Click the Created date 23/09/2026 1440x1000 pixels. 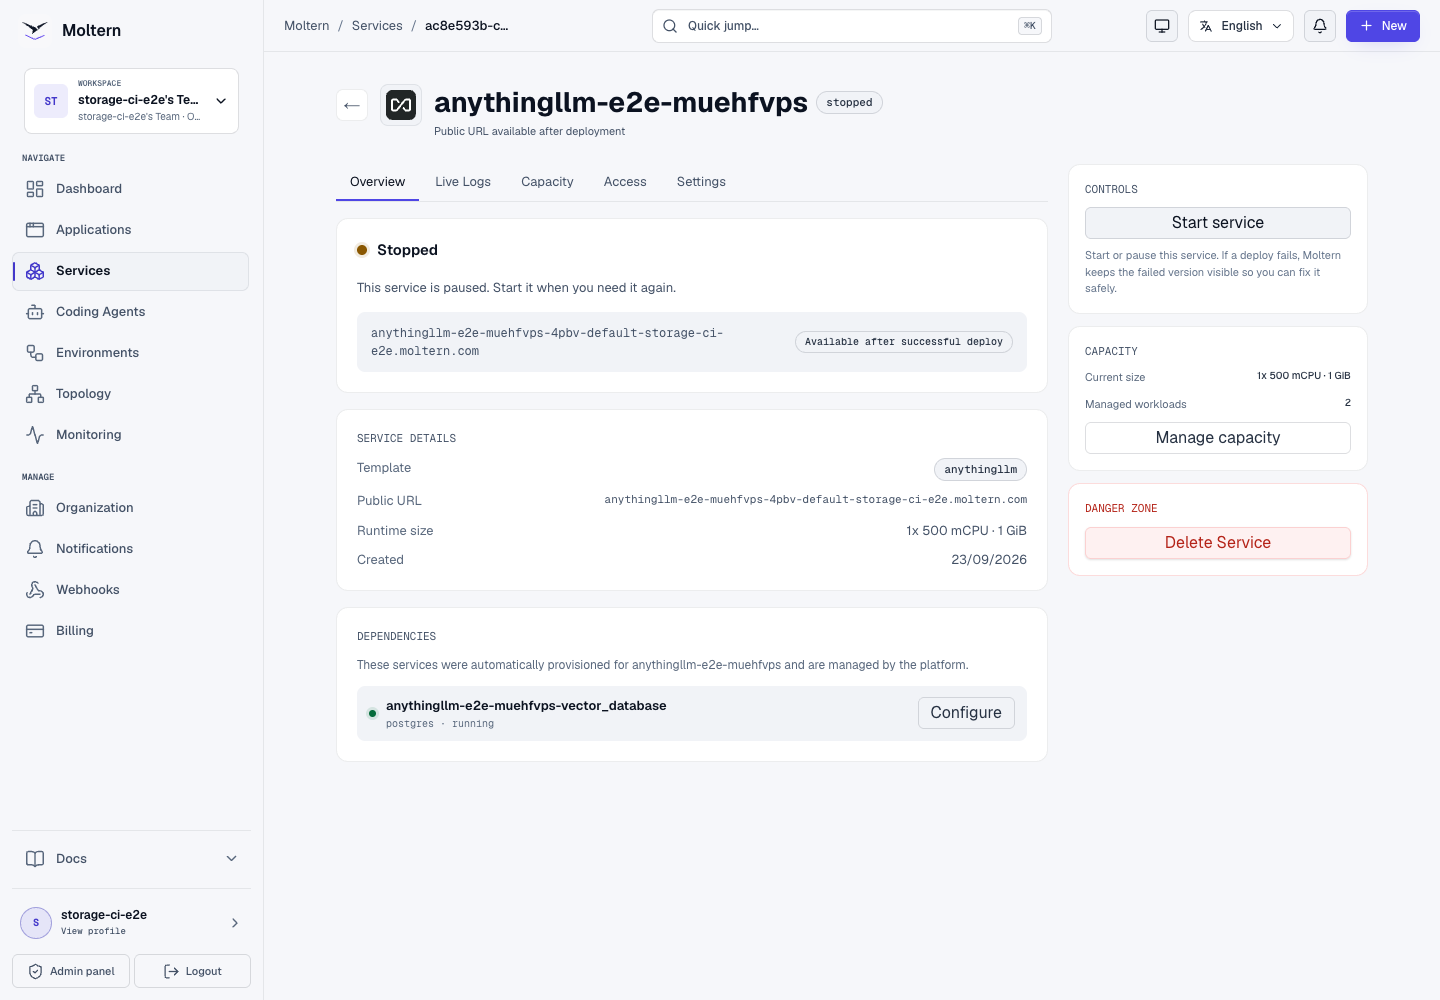pos(989,560)
